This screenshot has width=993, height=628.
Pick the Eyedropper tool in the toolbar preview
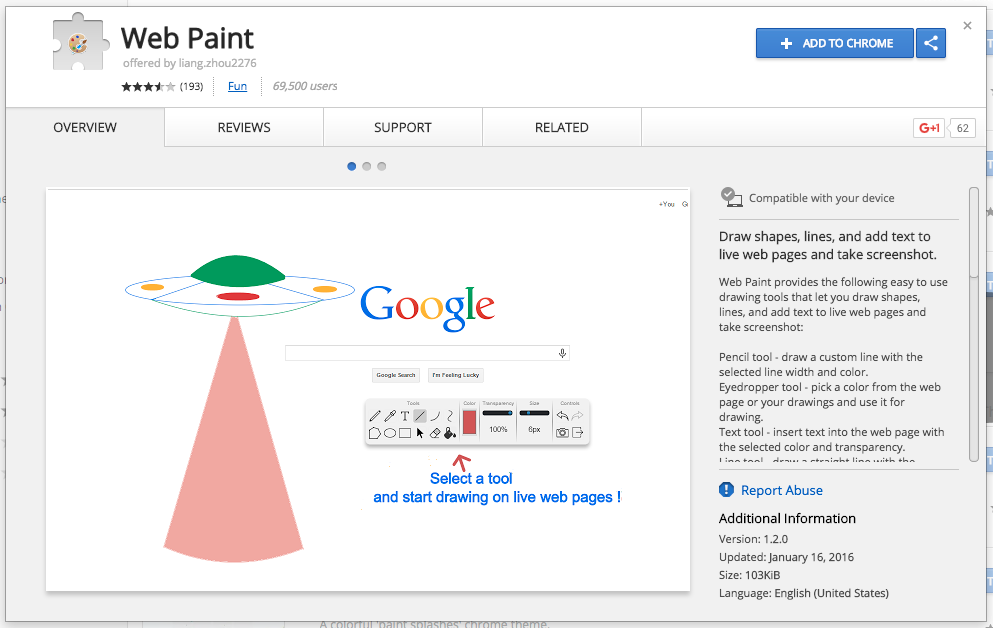tap(390, 416)
